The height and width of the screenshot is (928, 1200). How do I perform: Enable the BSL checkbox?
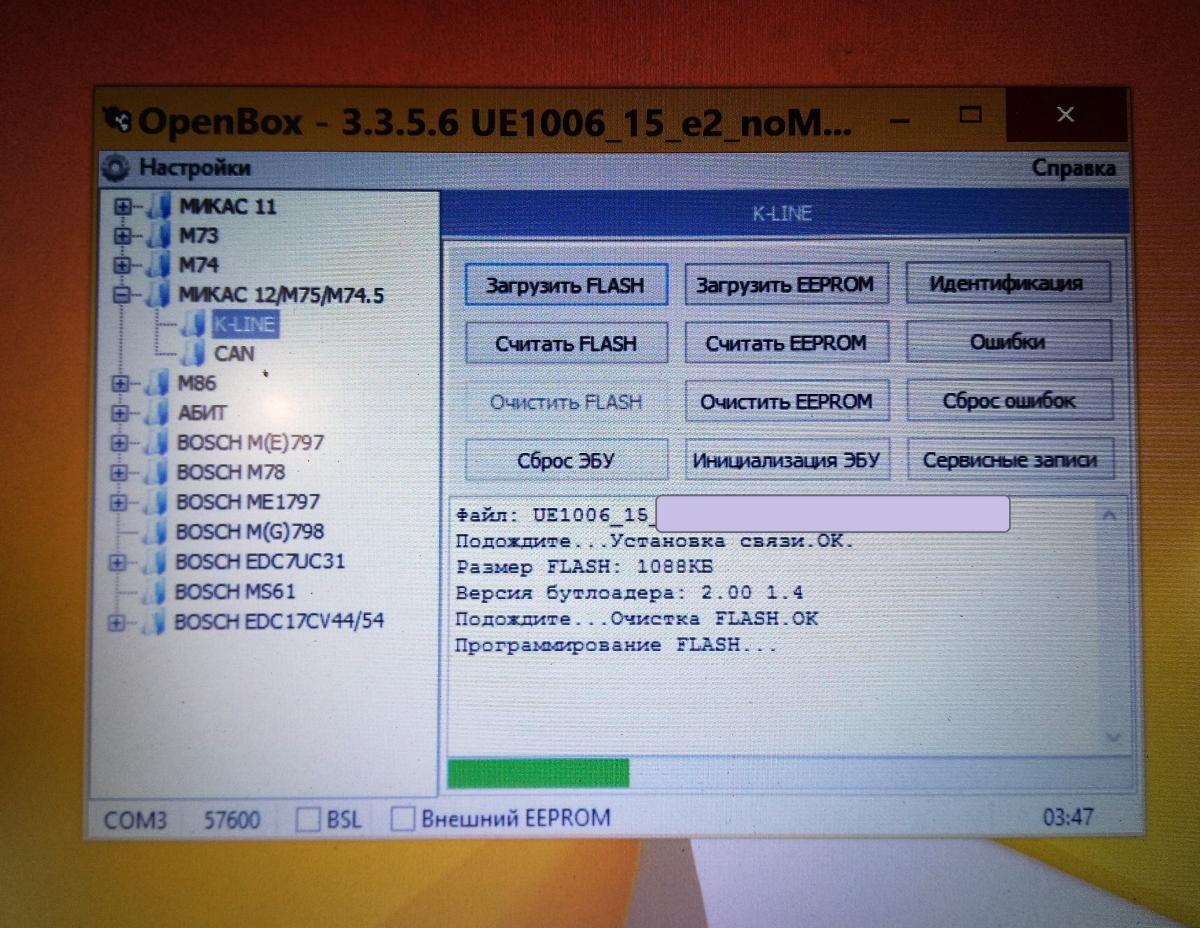point(307,819)
